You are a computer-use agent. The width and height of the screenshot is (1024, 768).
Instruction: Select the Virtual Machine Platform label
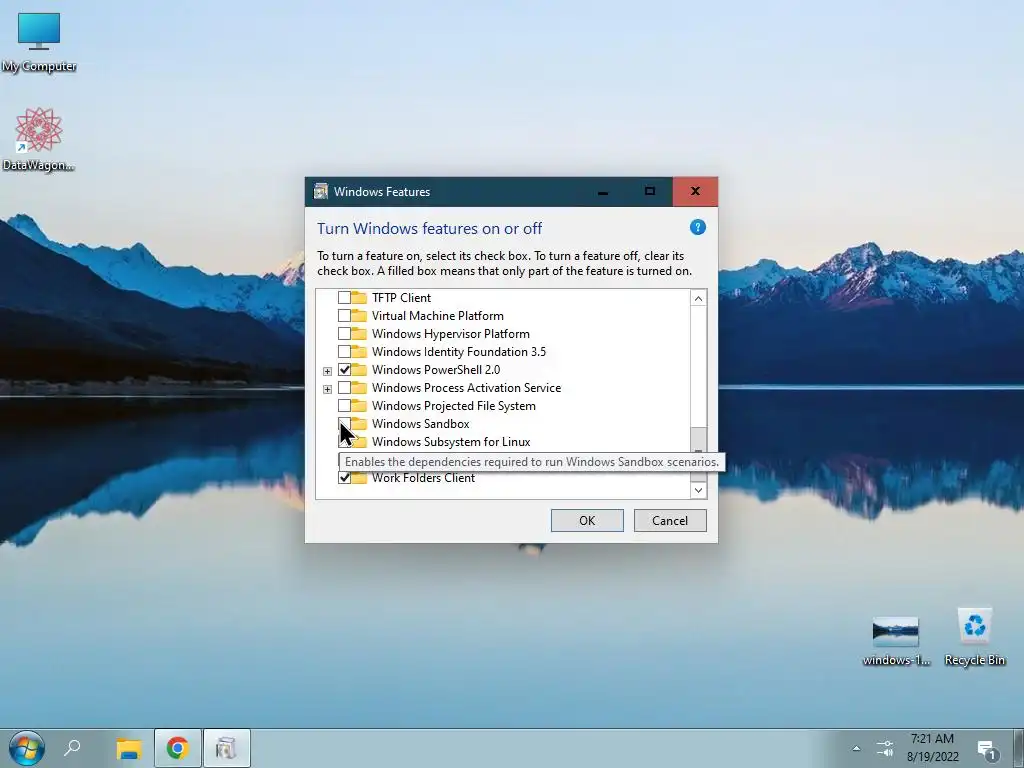pyautogui.click(x=438, y=315)
